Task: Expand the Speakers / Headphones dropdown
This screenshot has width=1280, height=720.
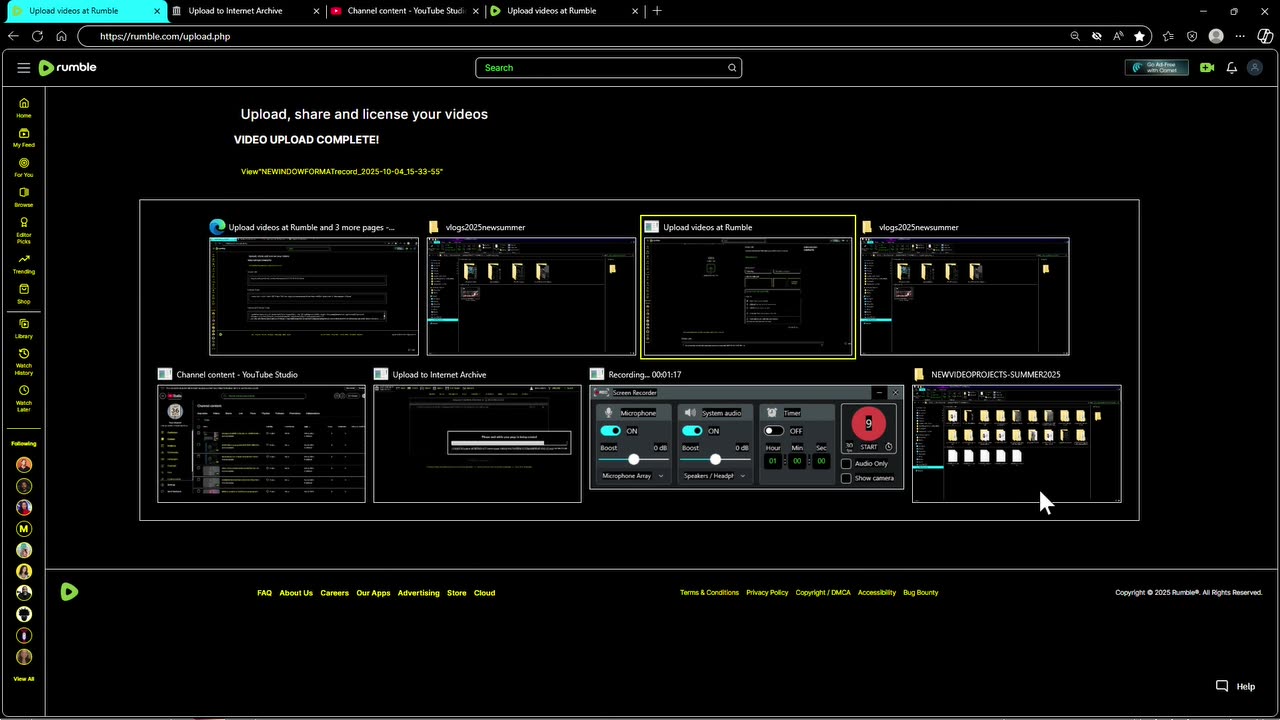Action: pos(715,476)
